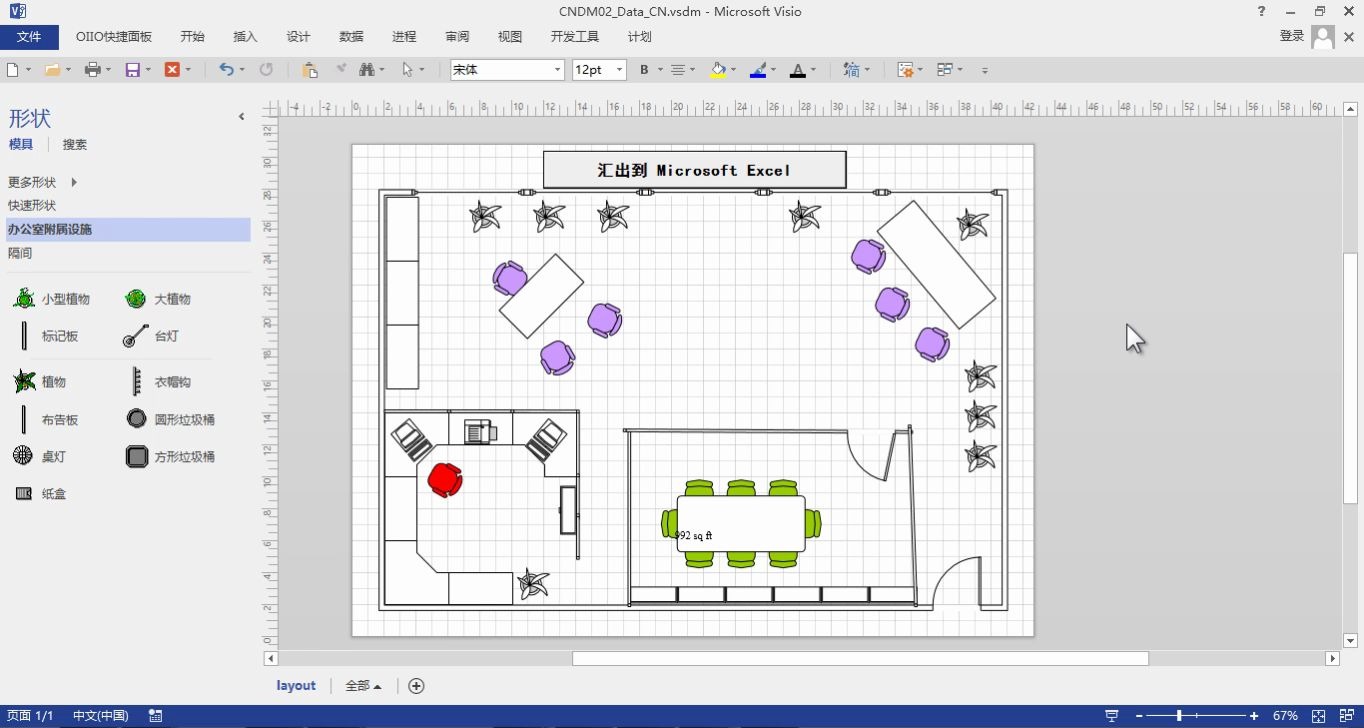Switch to the 视图 ribbon tab
The image size is (1364, 728).
(x=510, y=36)
